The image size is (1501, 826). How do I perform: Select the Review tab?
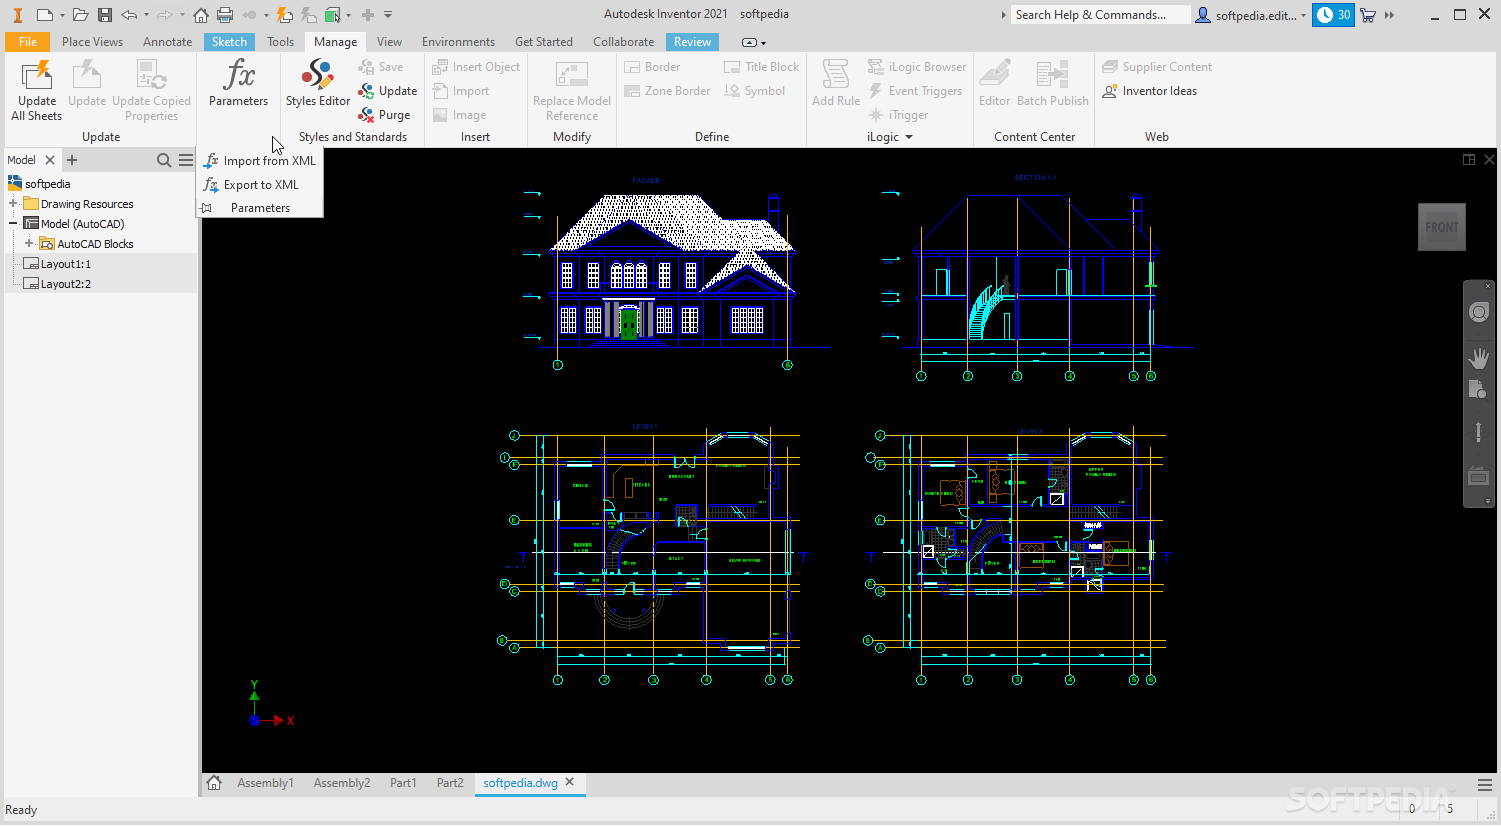(x=692, y=42)
